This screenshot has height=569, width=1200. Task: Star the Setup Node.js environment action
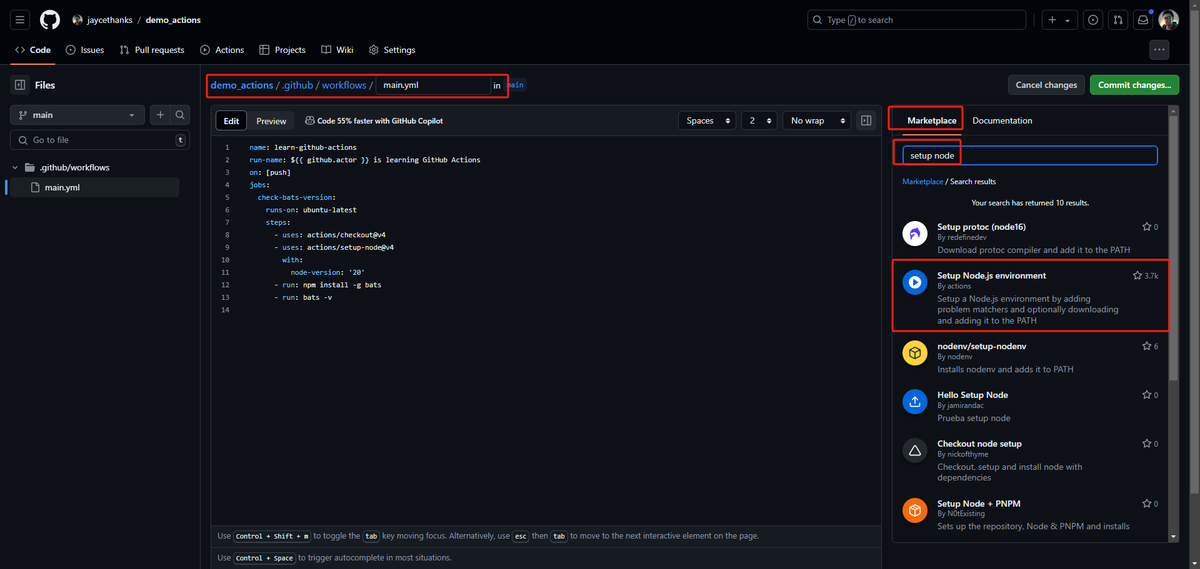click(1138, 275)
